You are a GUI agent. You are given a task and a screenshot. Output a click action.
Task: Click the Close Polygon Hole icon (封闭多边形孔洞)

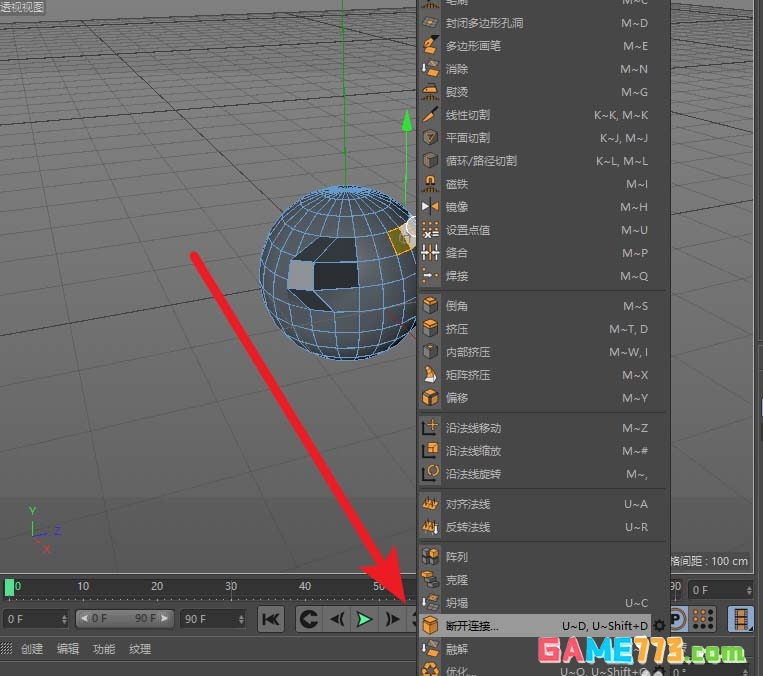(x=430, y=23)
